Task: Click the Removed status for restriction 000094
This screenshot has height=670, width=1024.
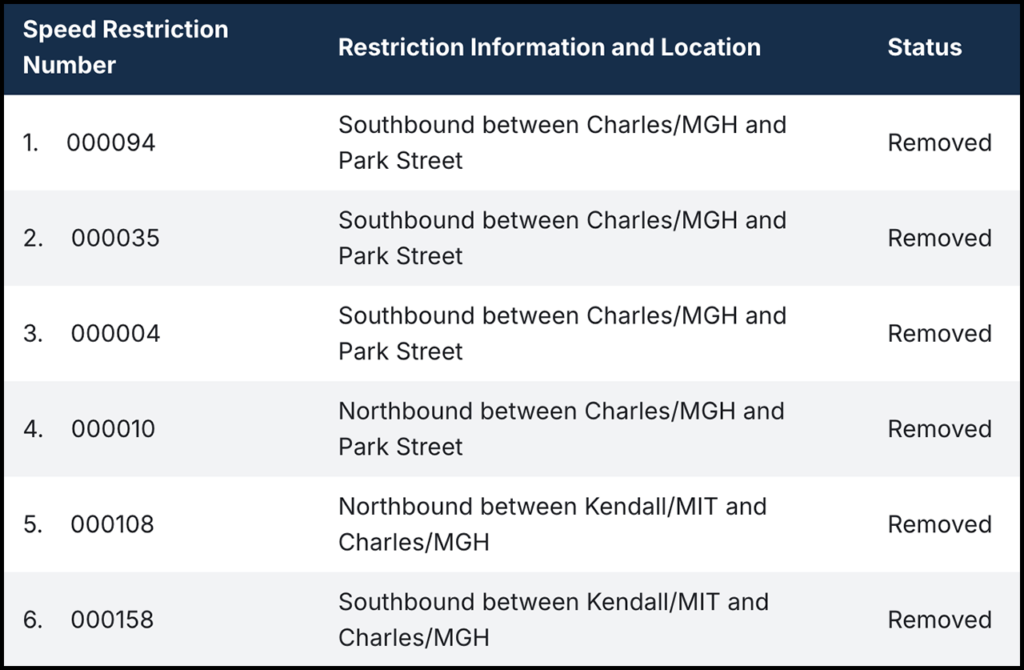Action: click(939, 143)
